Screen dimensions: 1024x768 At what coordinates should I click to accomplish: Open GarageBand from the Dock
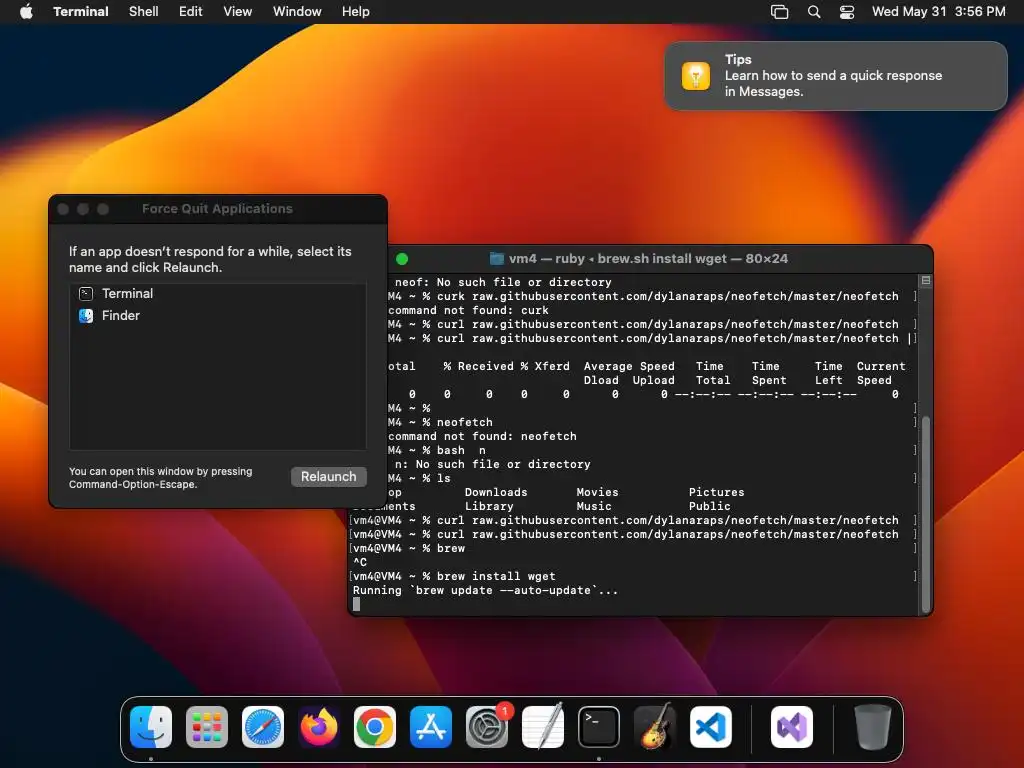point(655,726)
